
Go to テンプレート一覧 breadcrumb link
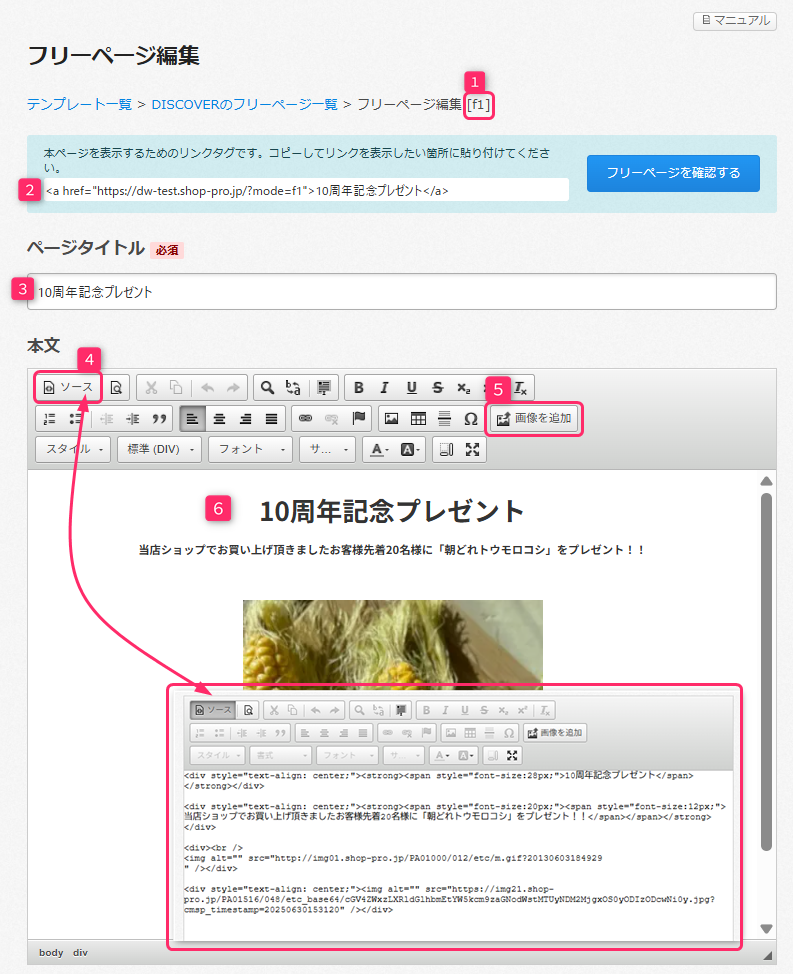pos(79,104)
